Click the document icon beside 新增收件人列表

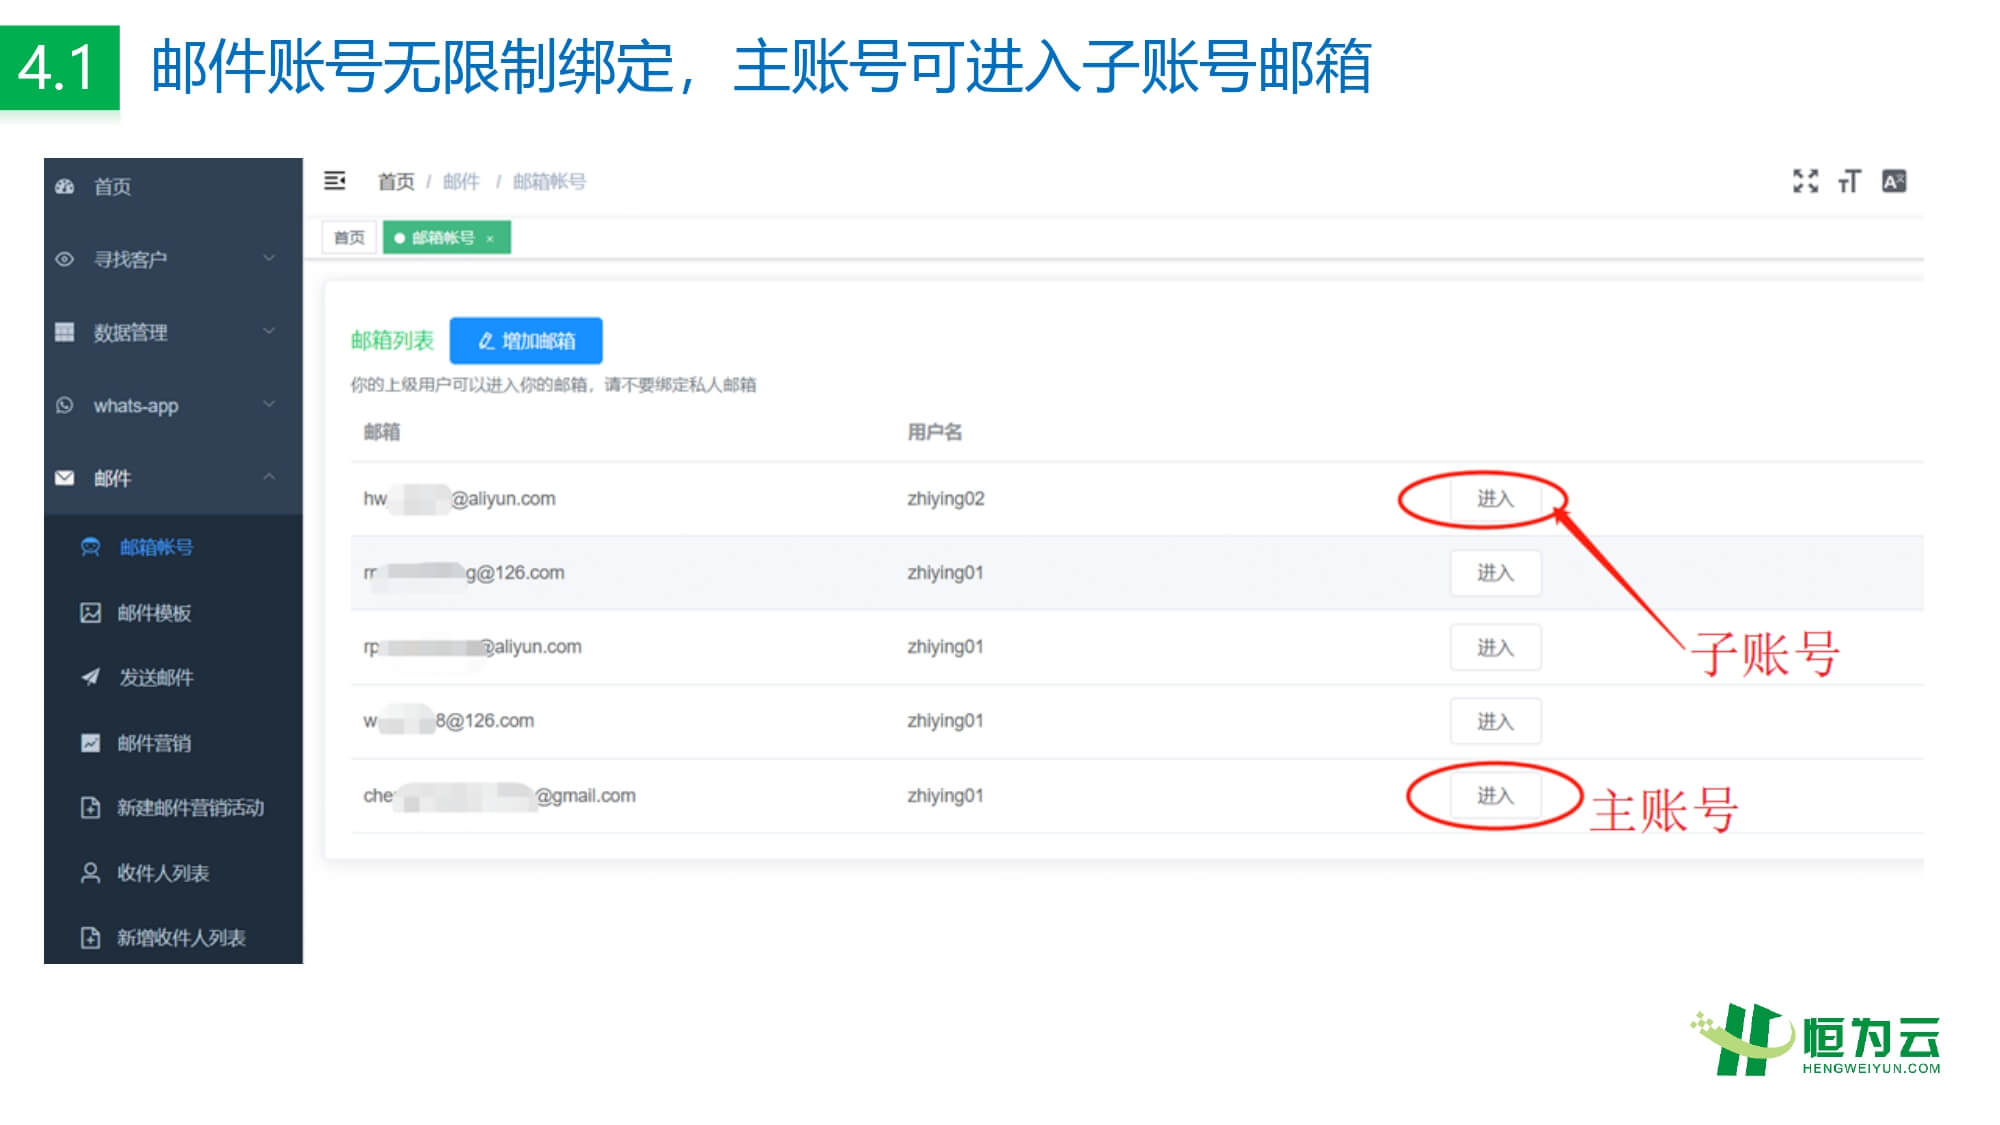91,938
